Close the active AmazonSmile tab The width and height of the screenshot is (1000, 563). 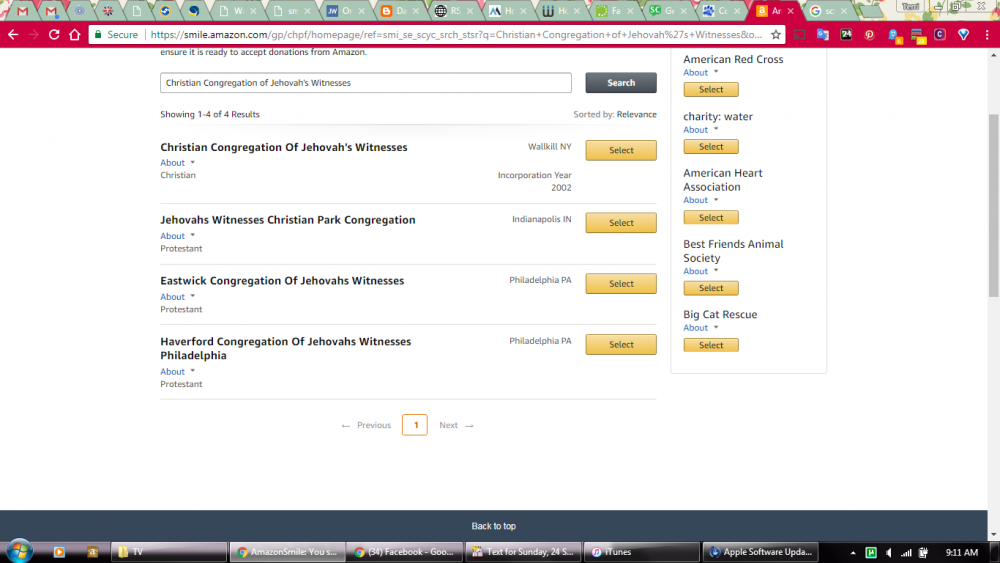pos(790,11)
